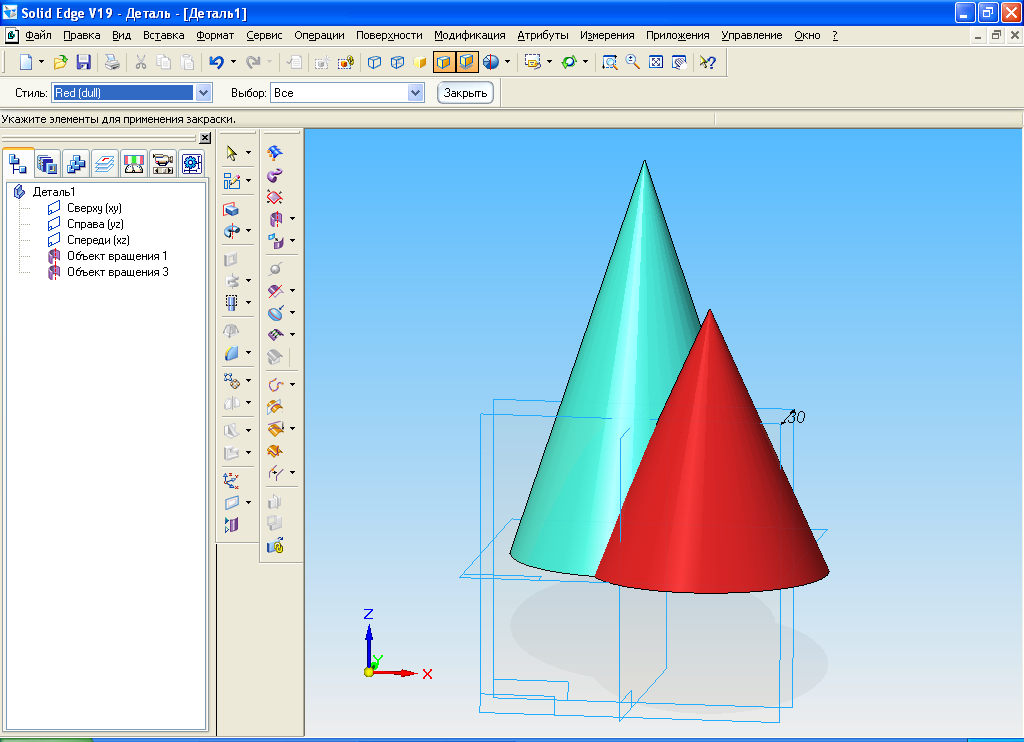Click the Undo arrow icon
The image size is (1024, 742).
click(x=216, y=62)
